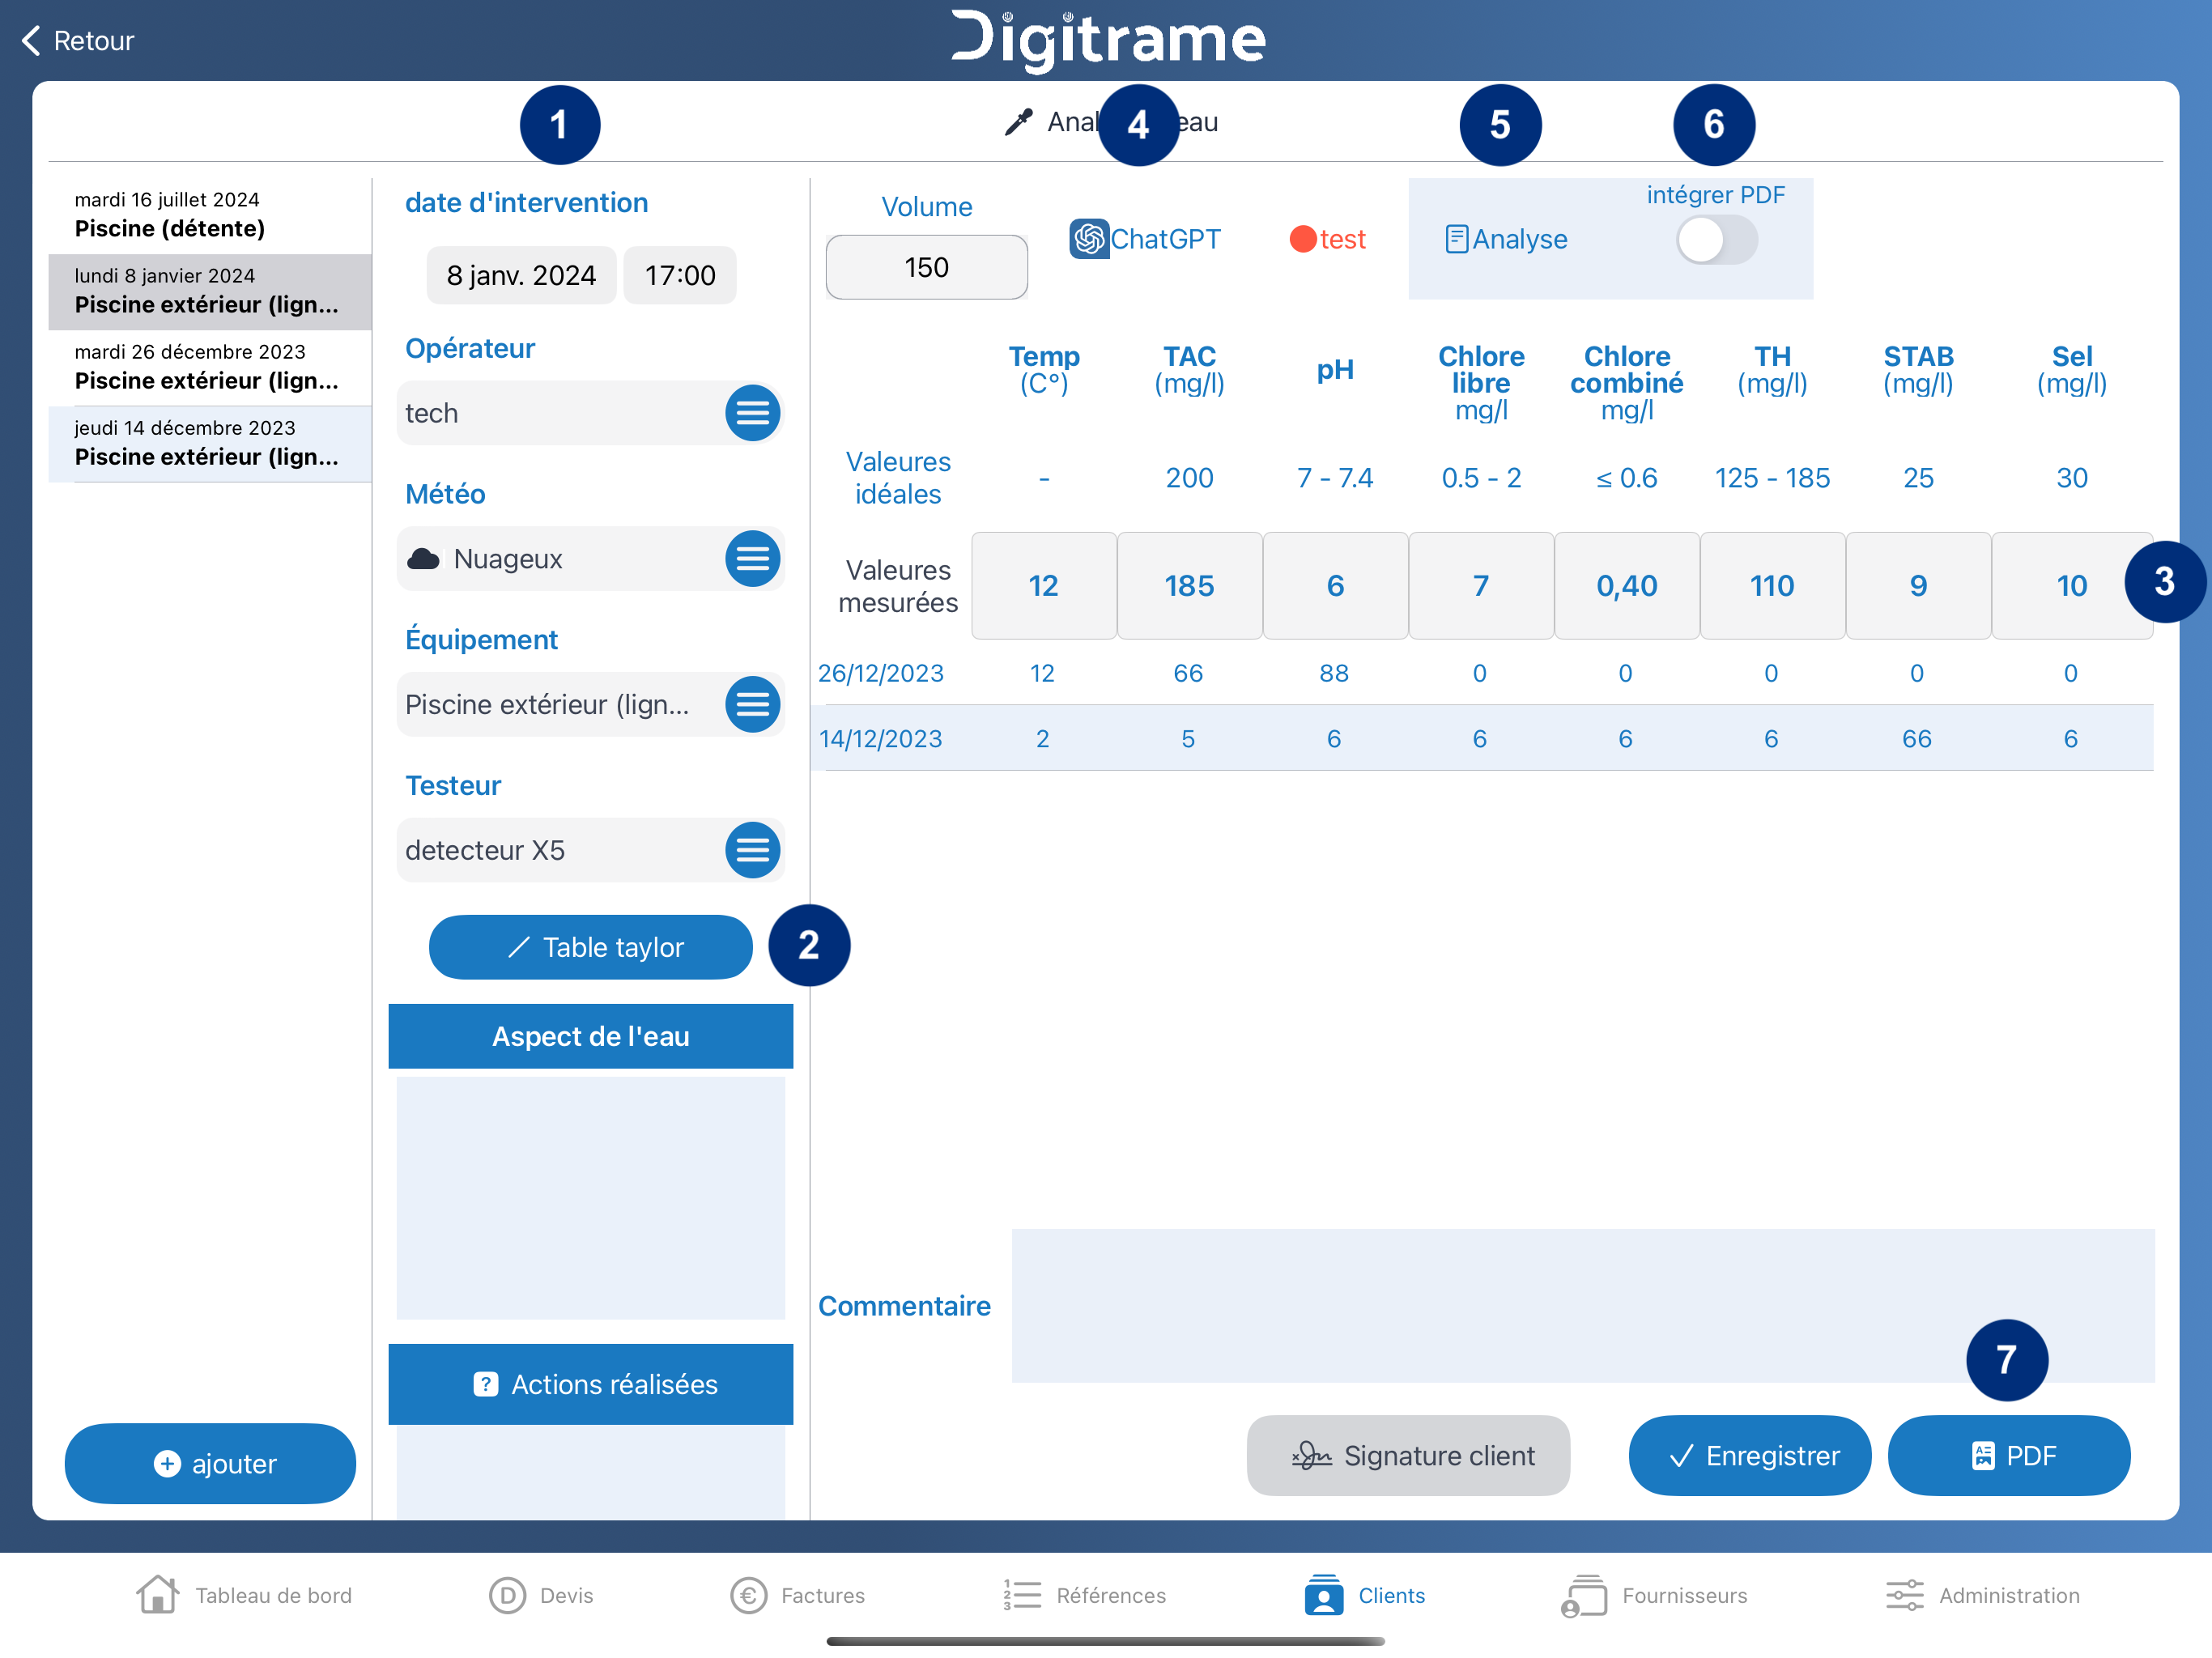This screenshot has height=1658, width=2212.
Task: Change the intervention date 8 janv. 2024
Action: tap(521, 275)
